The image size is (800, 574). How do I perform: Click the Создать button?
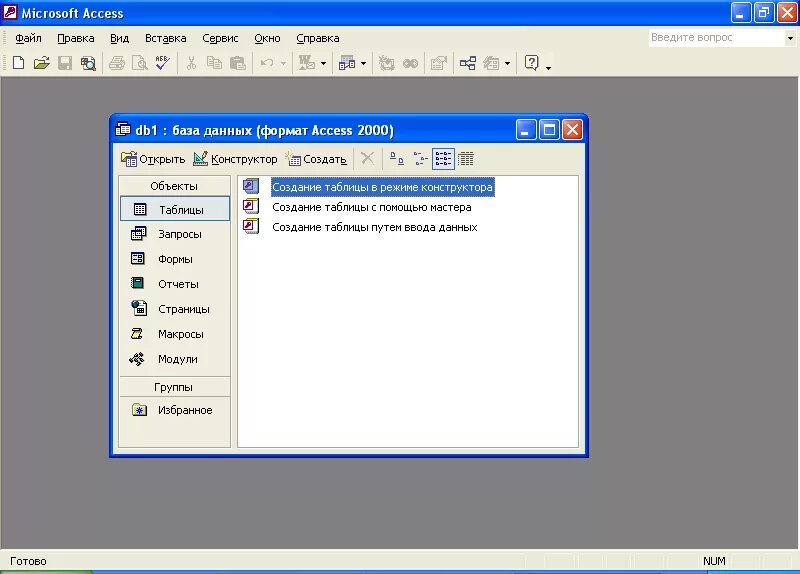tap(316, 159)
